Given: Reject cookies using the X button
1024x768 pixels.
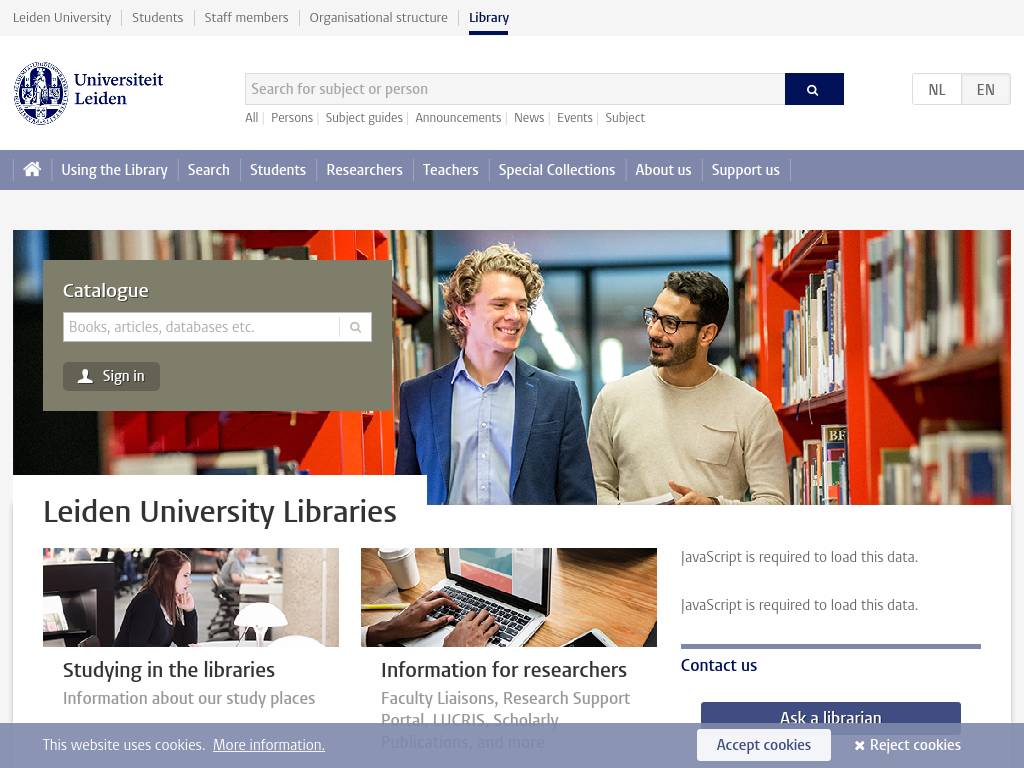Looking at the screenshot, I should (x=907, y=745).
